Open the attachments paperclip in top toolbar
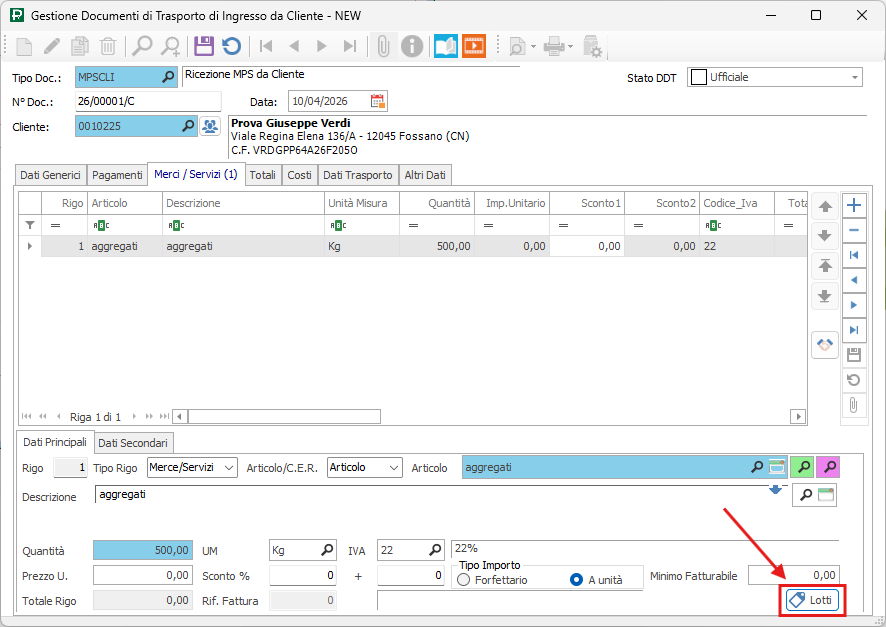This screenshot has width=886, height=627. 381,46
